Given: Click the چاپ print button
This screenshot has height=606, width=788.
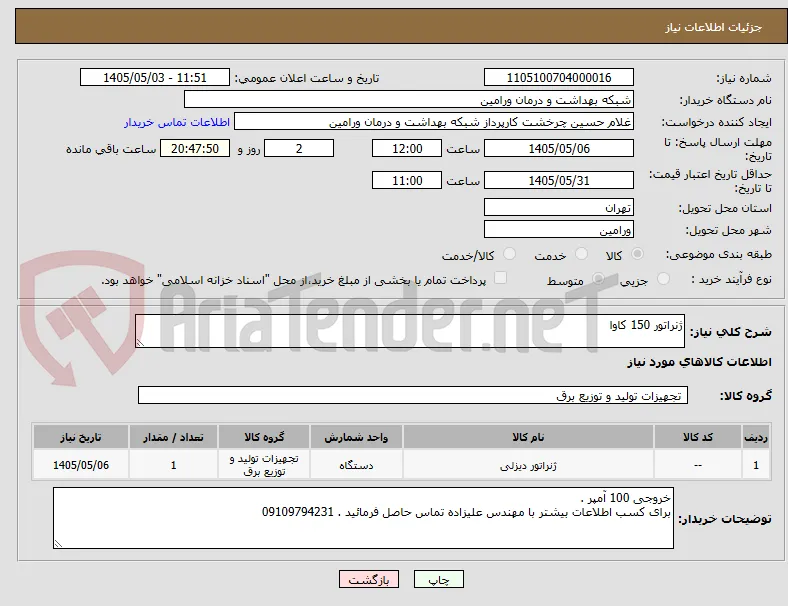Looking at the screenshot, I should tap(439, 579).
